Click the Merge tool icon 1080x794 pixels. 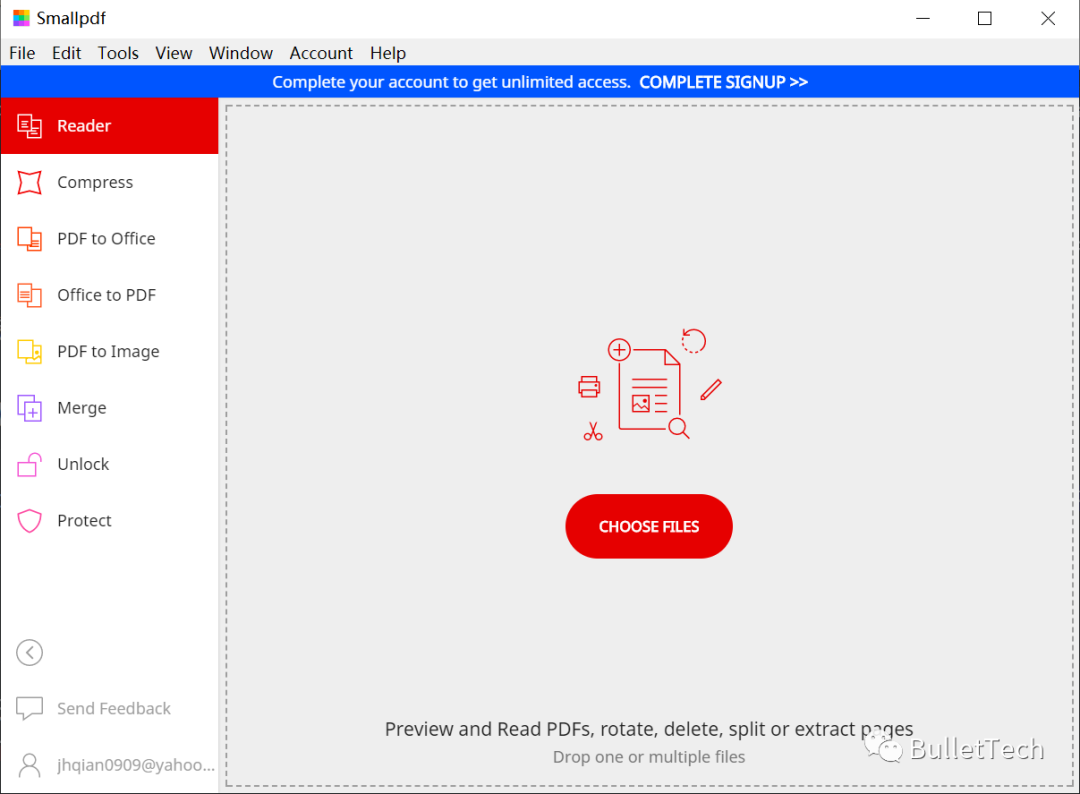pyautogui.click(x=29, y=408)
